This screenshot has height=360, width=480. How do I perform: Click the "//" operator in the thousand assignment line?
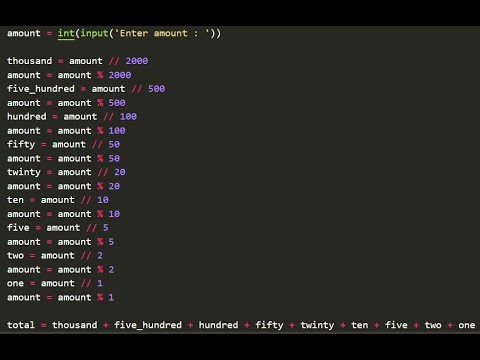(x=114, y=61)
